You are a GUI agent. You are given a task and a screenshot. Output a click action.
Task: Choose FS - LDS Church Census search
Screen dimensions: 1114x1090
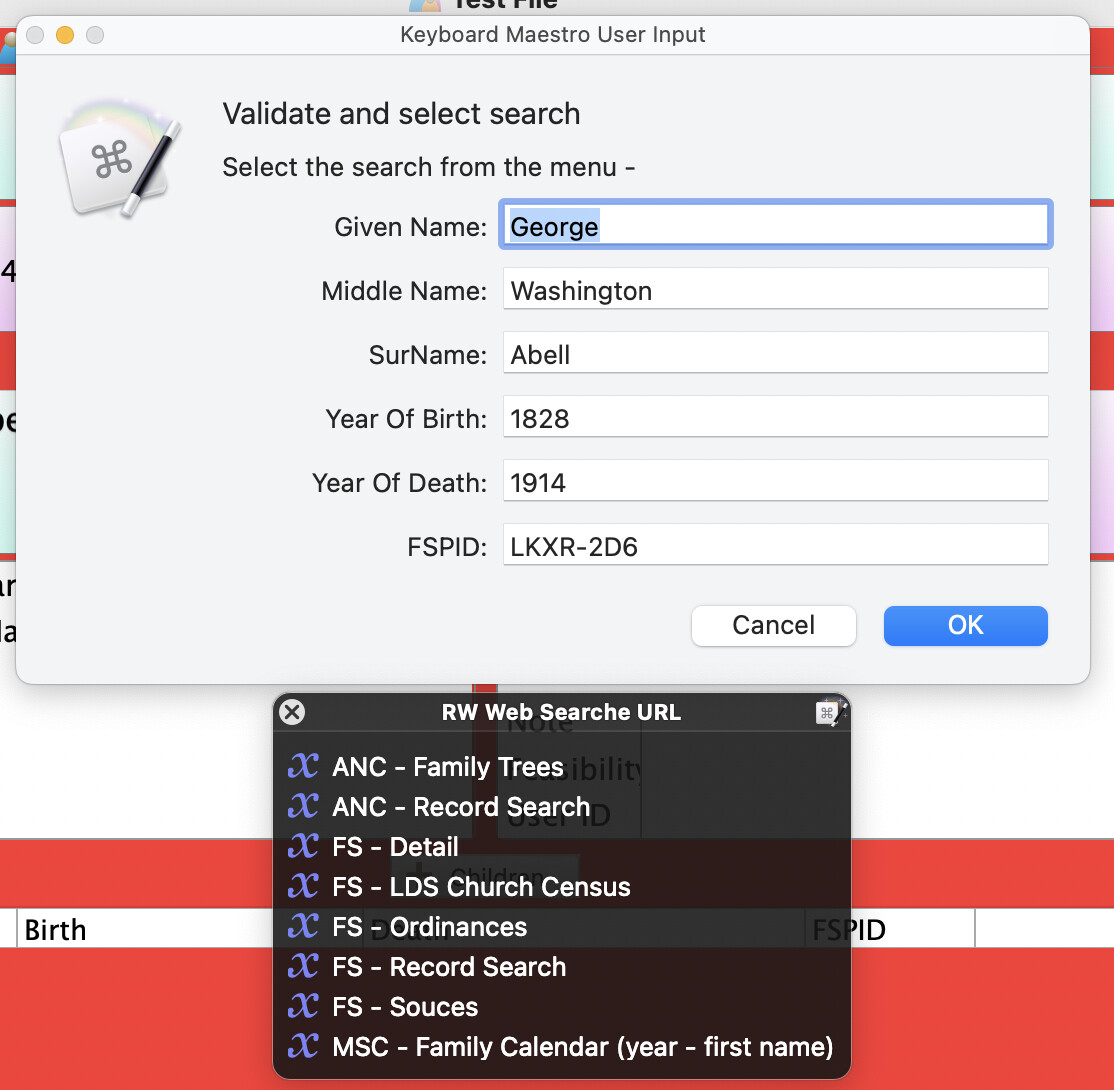click(561, 887)
